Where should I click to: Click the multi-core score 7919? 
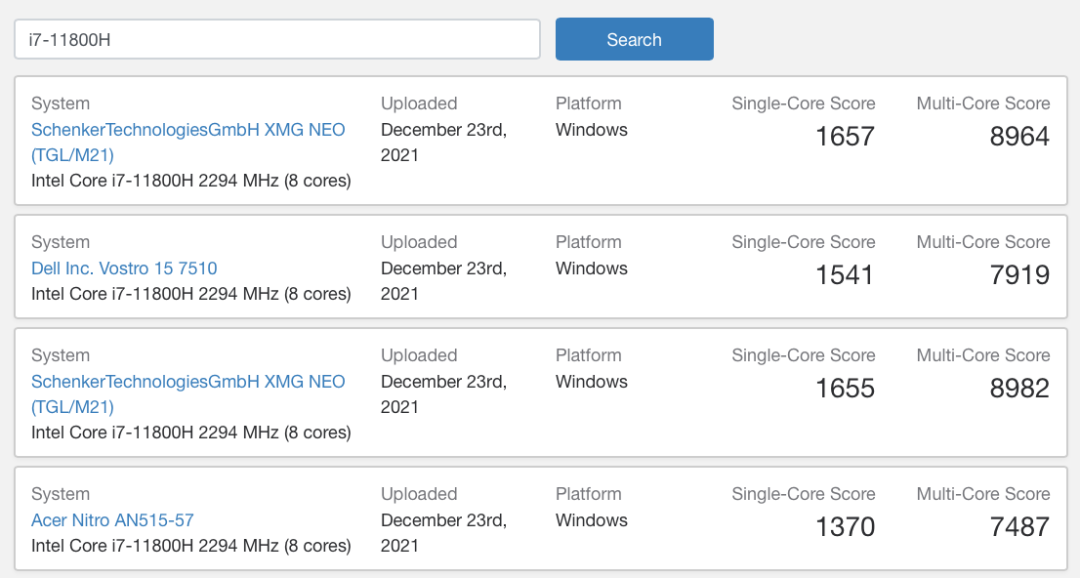[1019, 275]
